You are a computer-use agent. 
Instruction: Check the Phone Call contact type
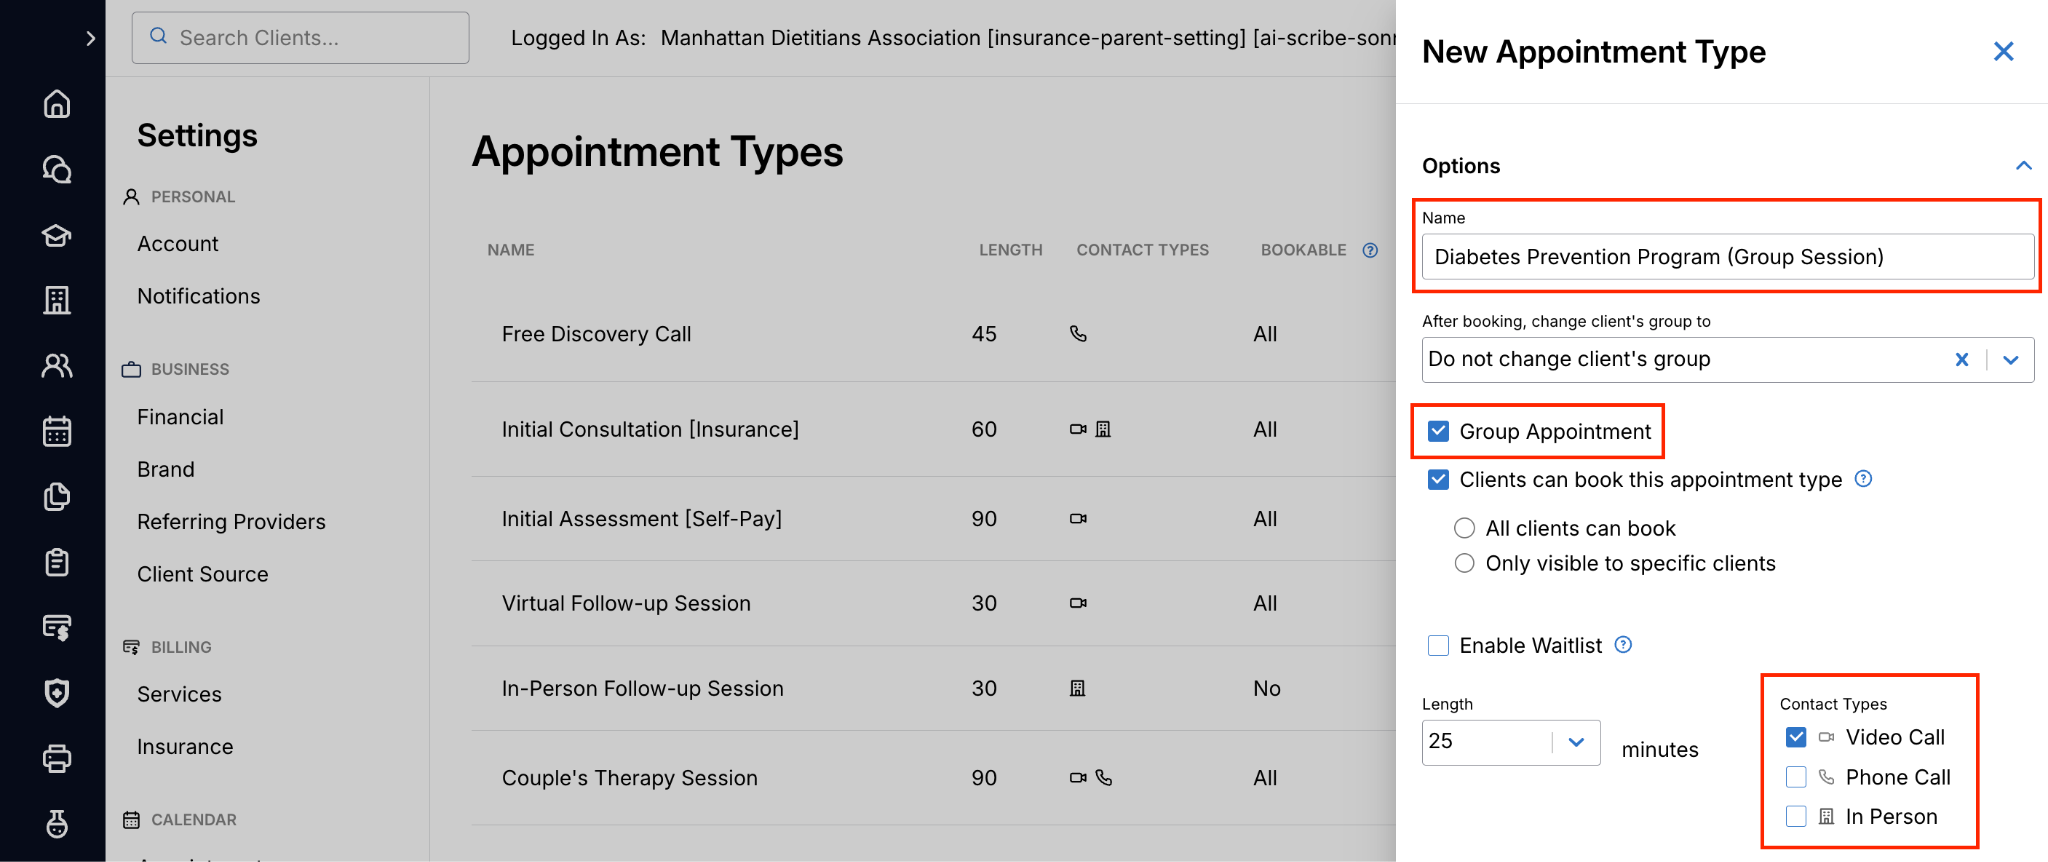point(1796,777)
